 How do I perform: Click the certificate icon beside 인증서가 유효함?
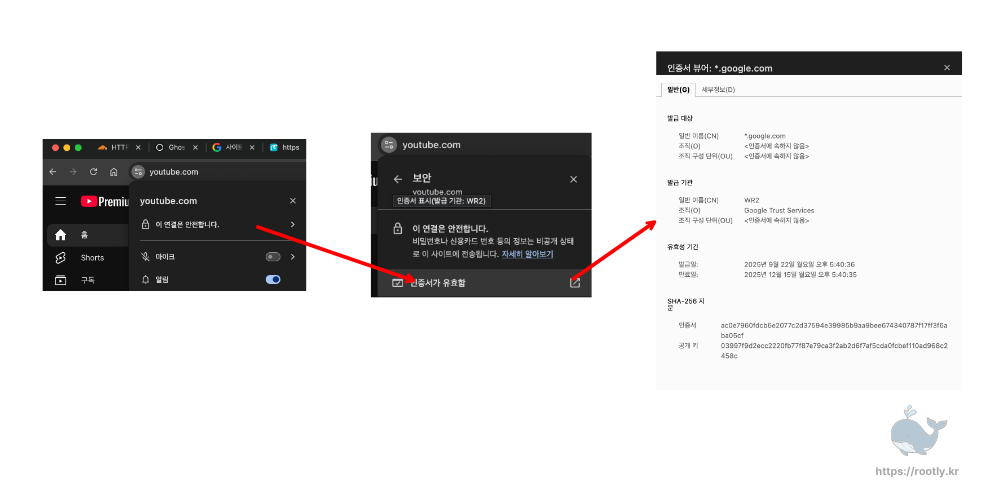[397, 283]
